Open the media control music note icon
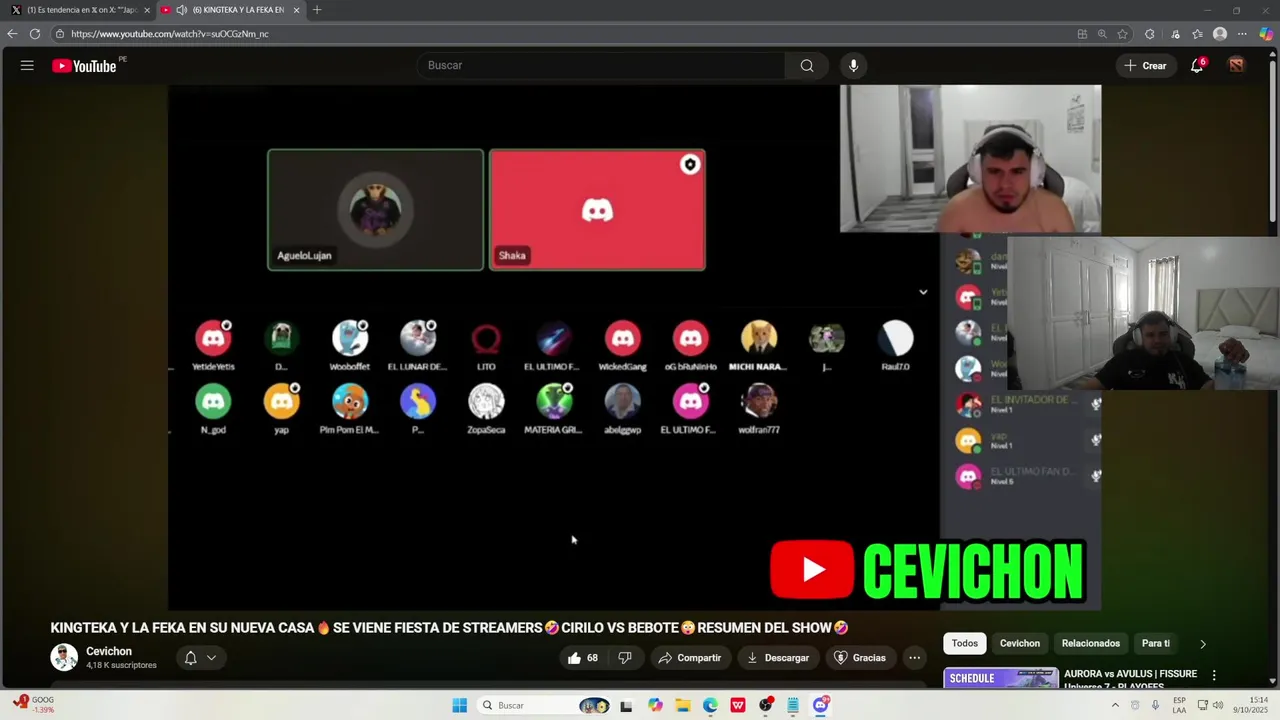The image size is (1280, 720). pos(1175,34)
